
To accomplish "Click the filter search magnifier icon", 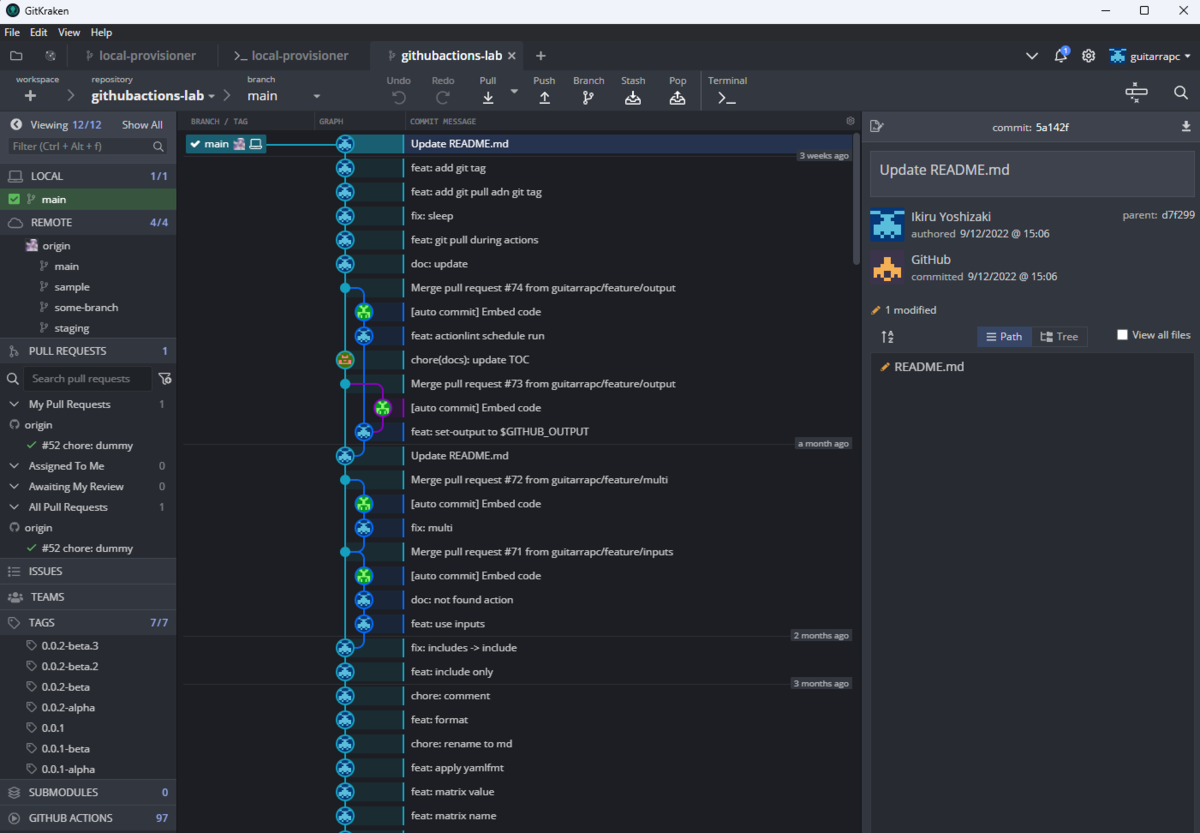I will (158, 146).
